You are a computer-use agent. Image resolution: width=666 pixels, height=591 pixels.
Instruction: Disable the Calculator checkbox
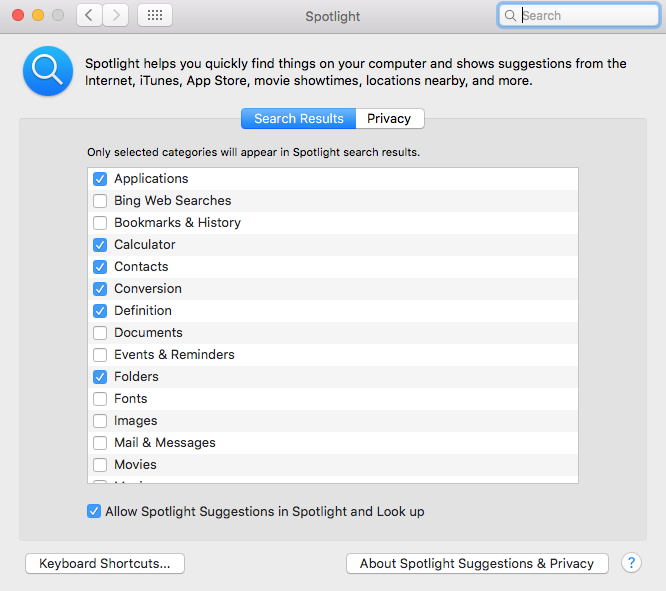pos(100,245)
